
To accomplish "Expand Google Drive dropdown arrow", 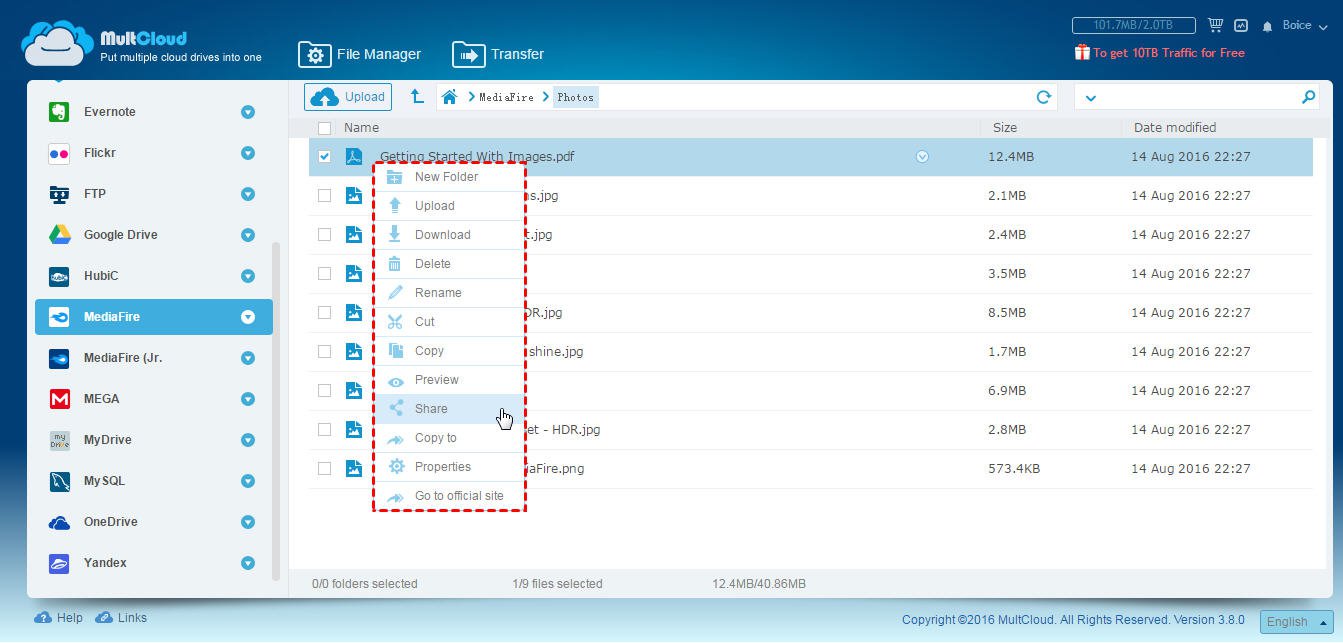I will tap(248, 235).
